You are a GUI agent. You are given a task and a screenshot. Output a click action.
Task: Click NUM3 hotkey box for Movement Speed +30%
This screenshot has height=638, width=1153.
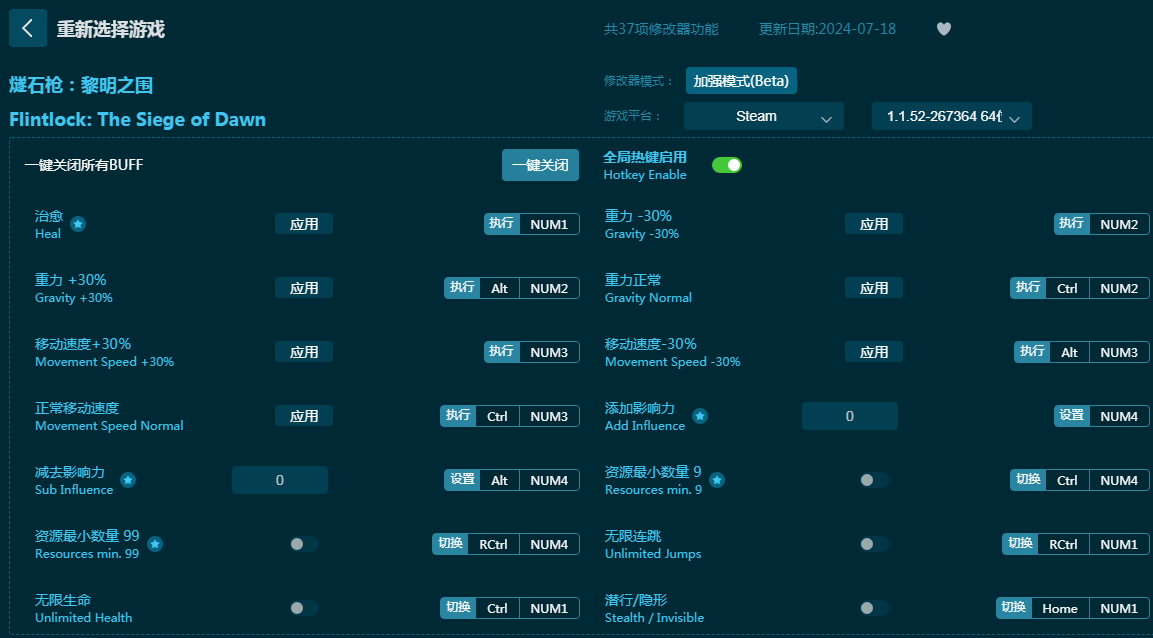[549, 352]
